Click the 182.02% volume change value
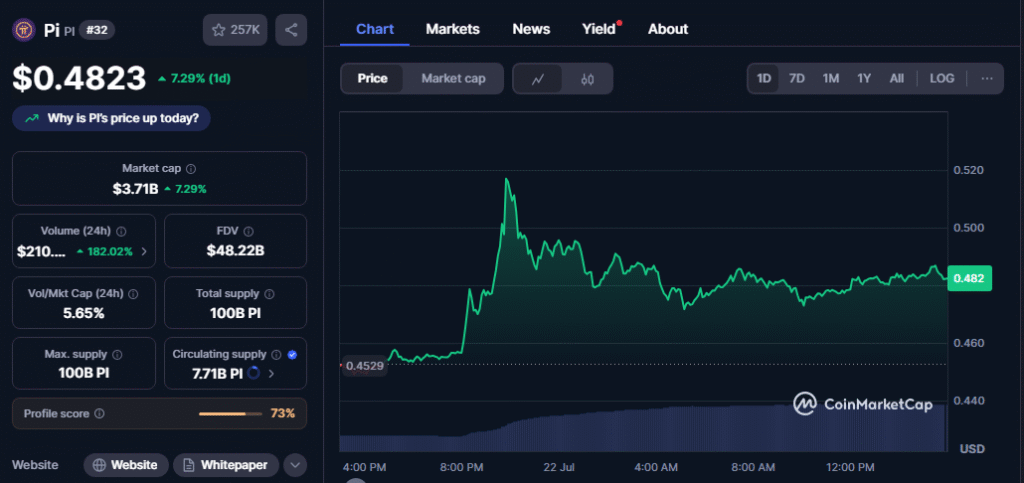Viewport: 1024px width, 483px height. 104,251
